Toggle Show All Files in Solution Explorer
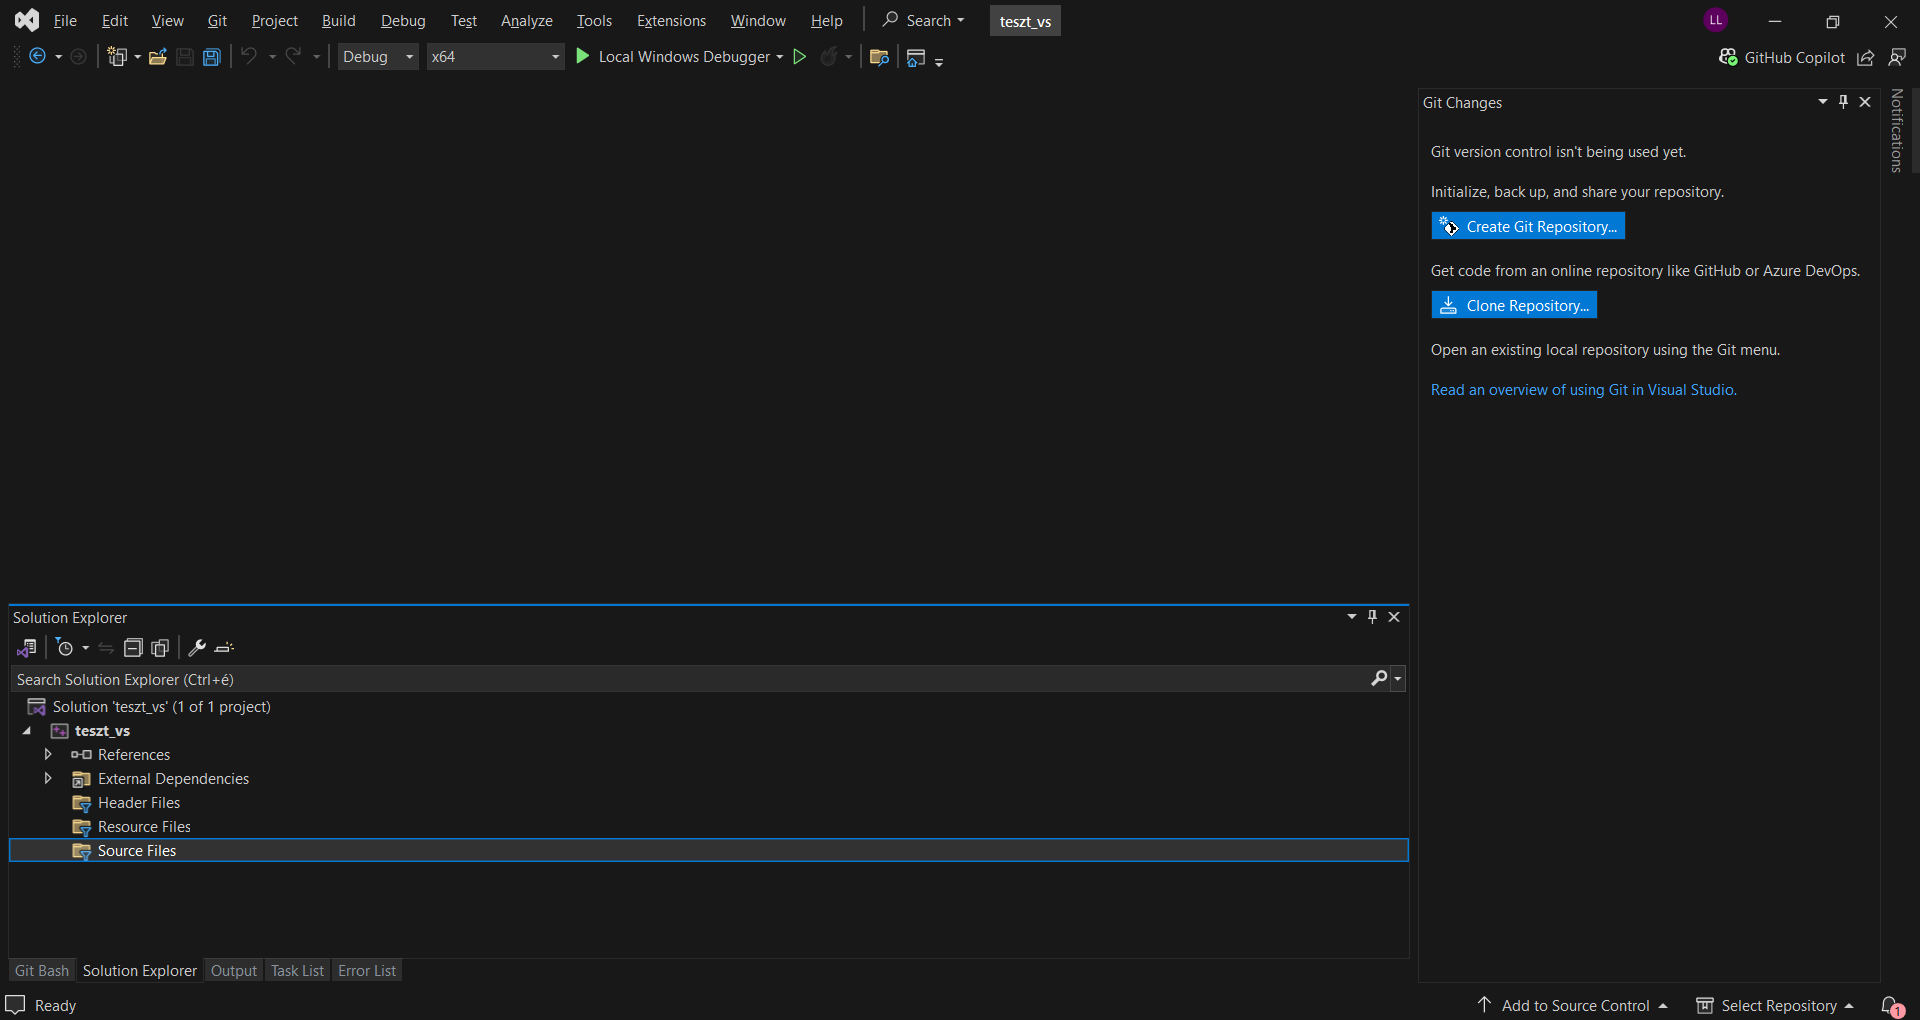Viewport: 1920px width, 1020px height. [x=160, y=648]
